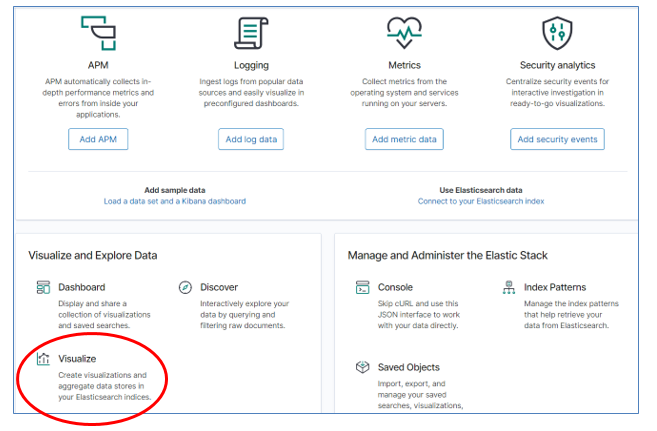
Task: Click the Logging heading text
Action: tap(251, 65)
